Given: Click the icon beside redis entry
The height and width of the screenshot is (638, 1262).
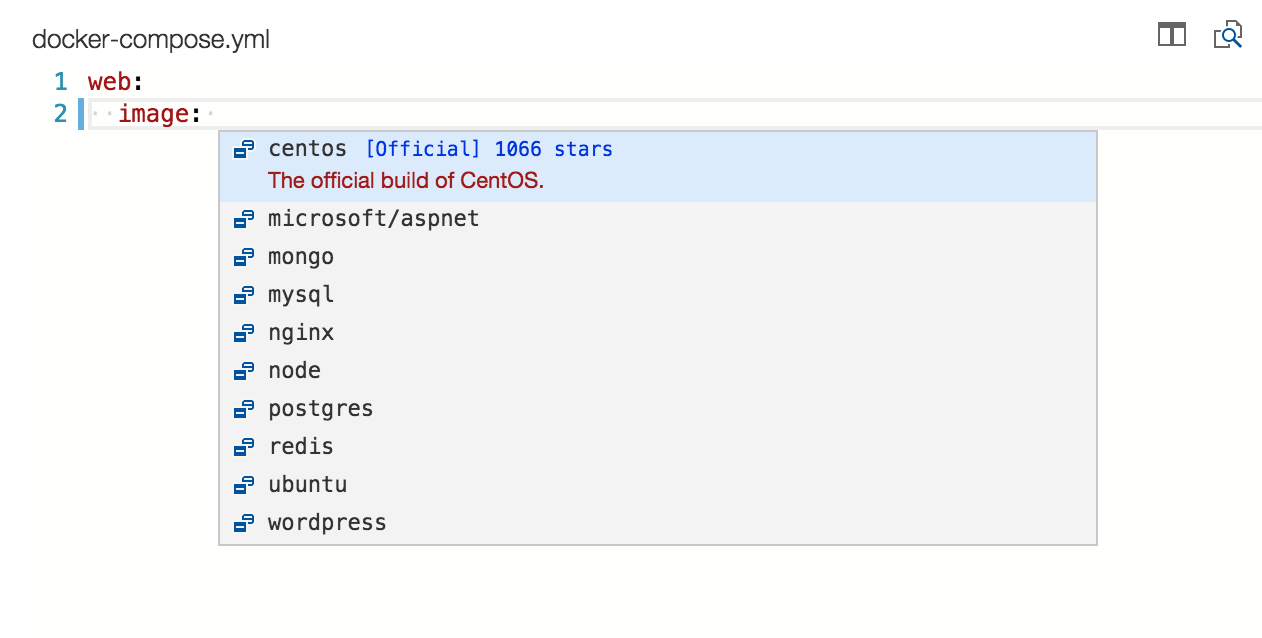Looking at the screenshot, I should 243,447.
